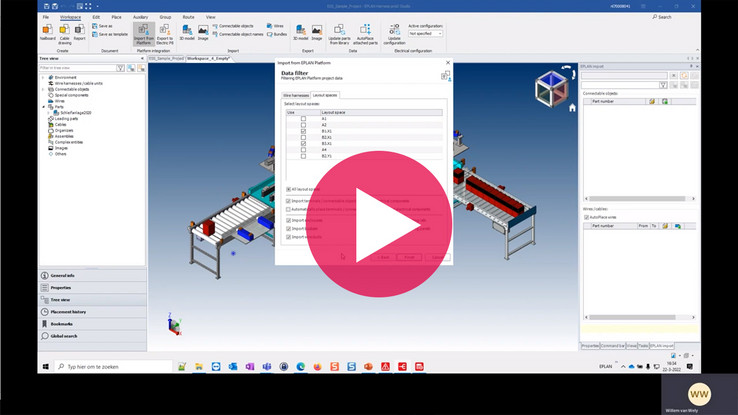
Task: Switch to Workspace_4_Empty document tab
Action: (x=209, y=59)
